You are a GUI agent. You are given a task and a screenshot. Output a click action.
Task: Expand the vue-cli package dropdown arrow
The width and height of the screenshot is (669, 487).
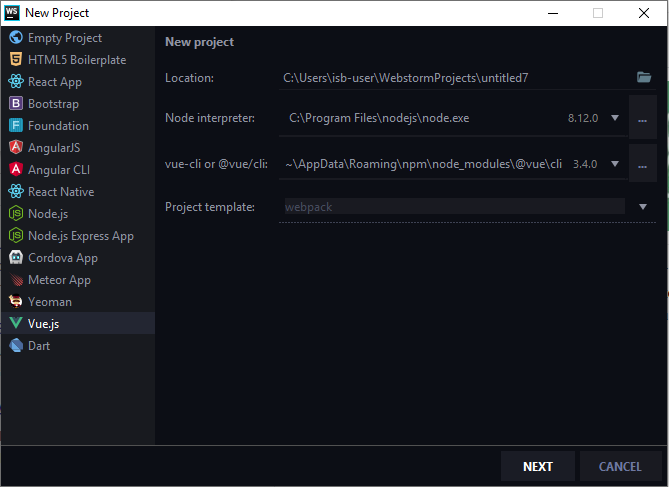[615, 163]
